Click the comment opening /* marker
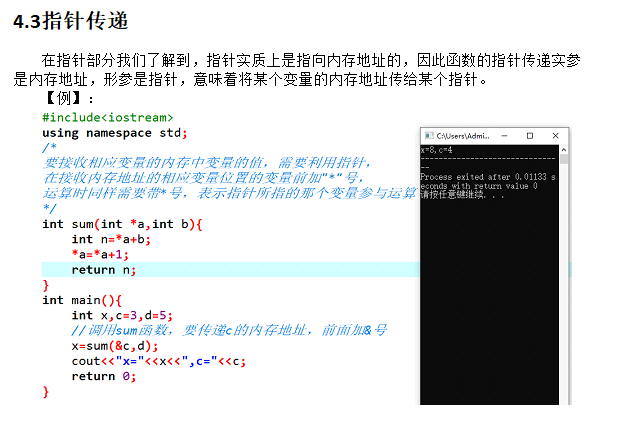The image size is (617, 421). pos(49,148)
